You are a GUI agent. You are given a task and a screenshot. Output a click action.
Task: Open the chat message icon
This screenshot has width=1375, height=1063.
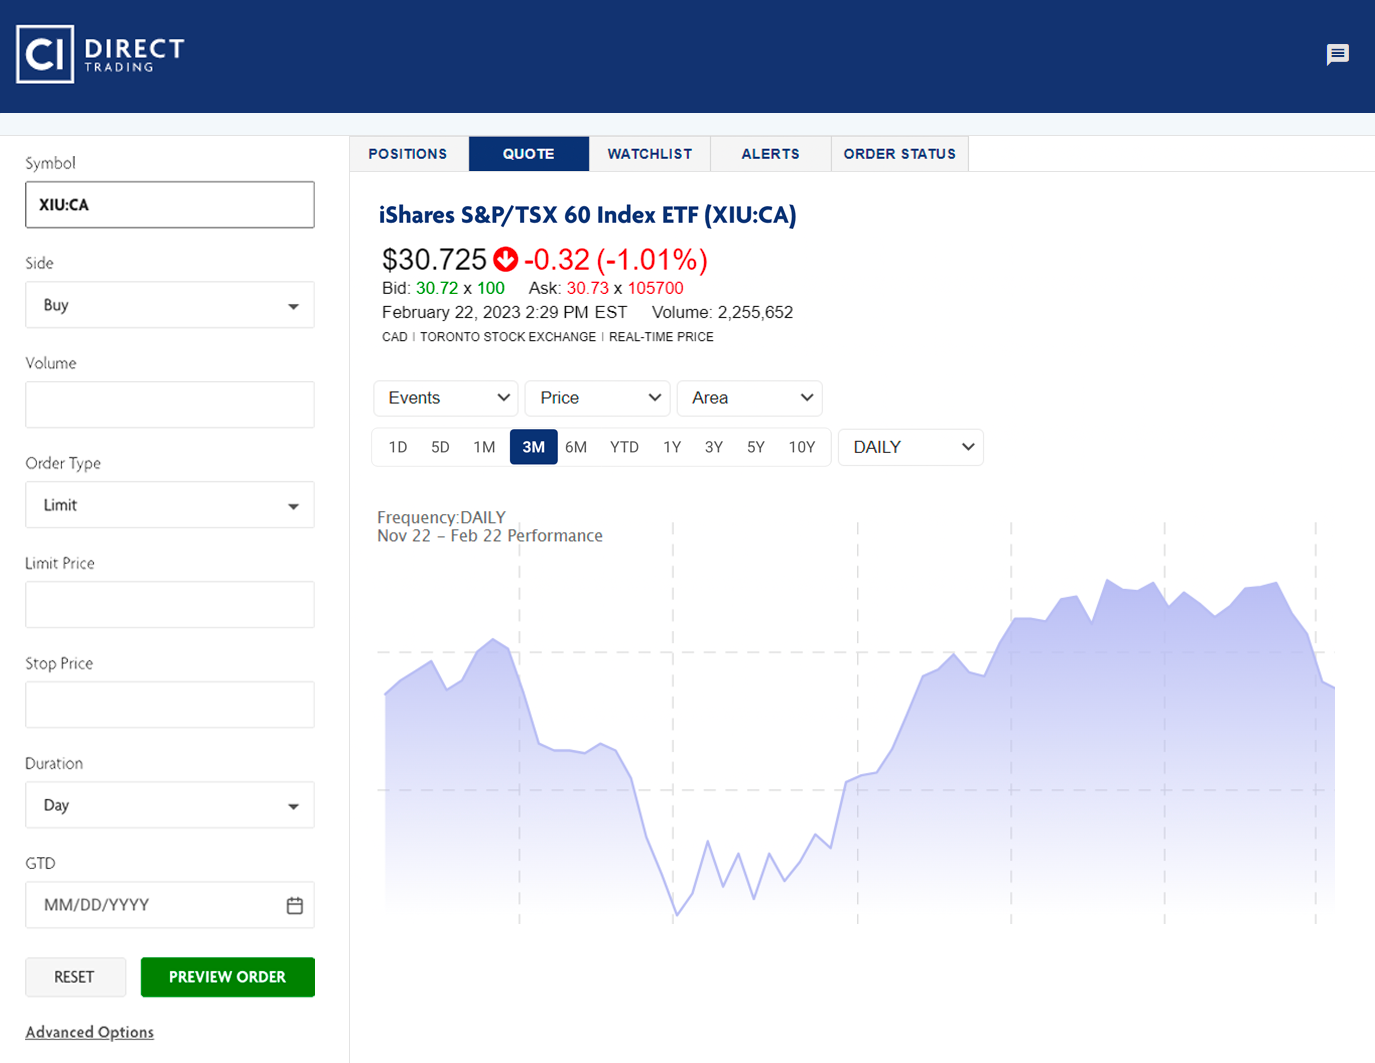click(1337, 54)
